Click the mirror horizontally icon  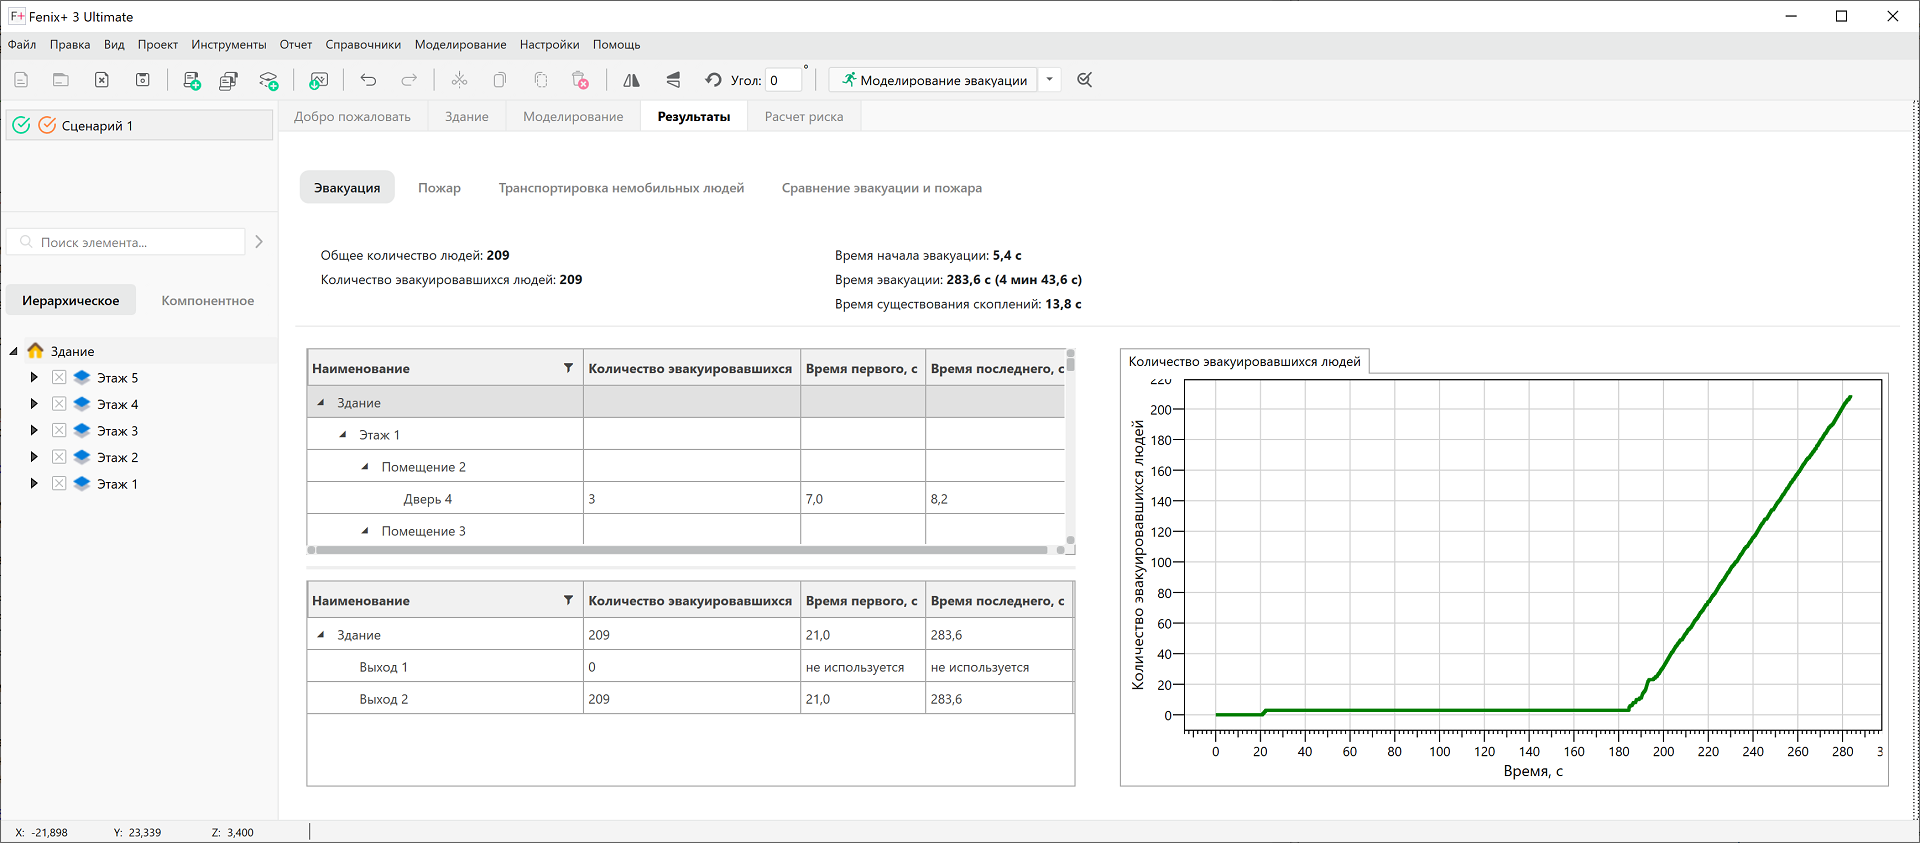tap(631, 80)
